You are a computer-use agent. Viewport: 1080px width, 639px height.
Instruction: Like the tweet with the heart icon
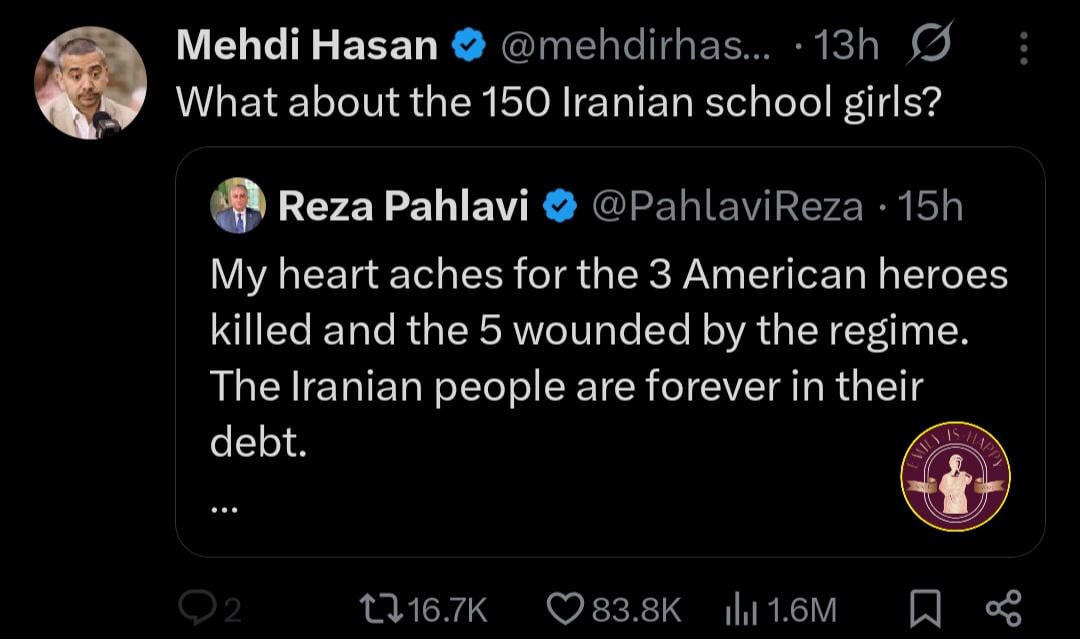click(x=566, y=607)
